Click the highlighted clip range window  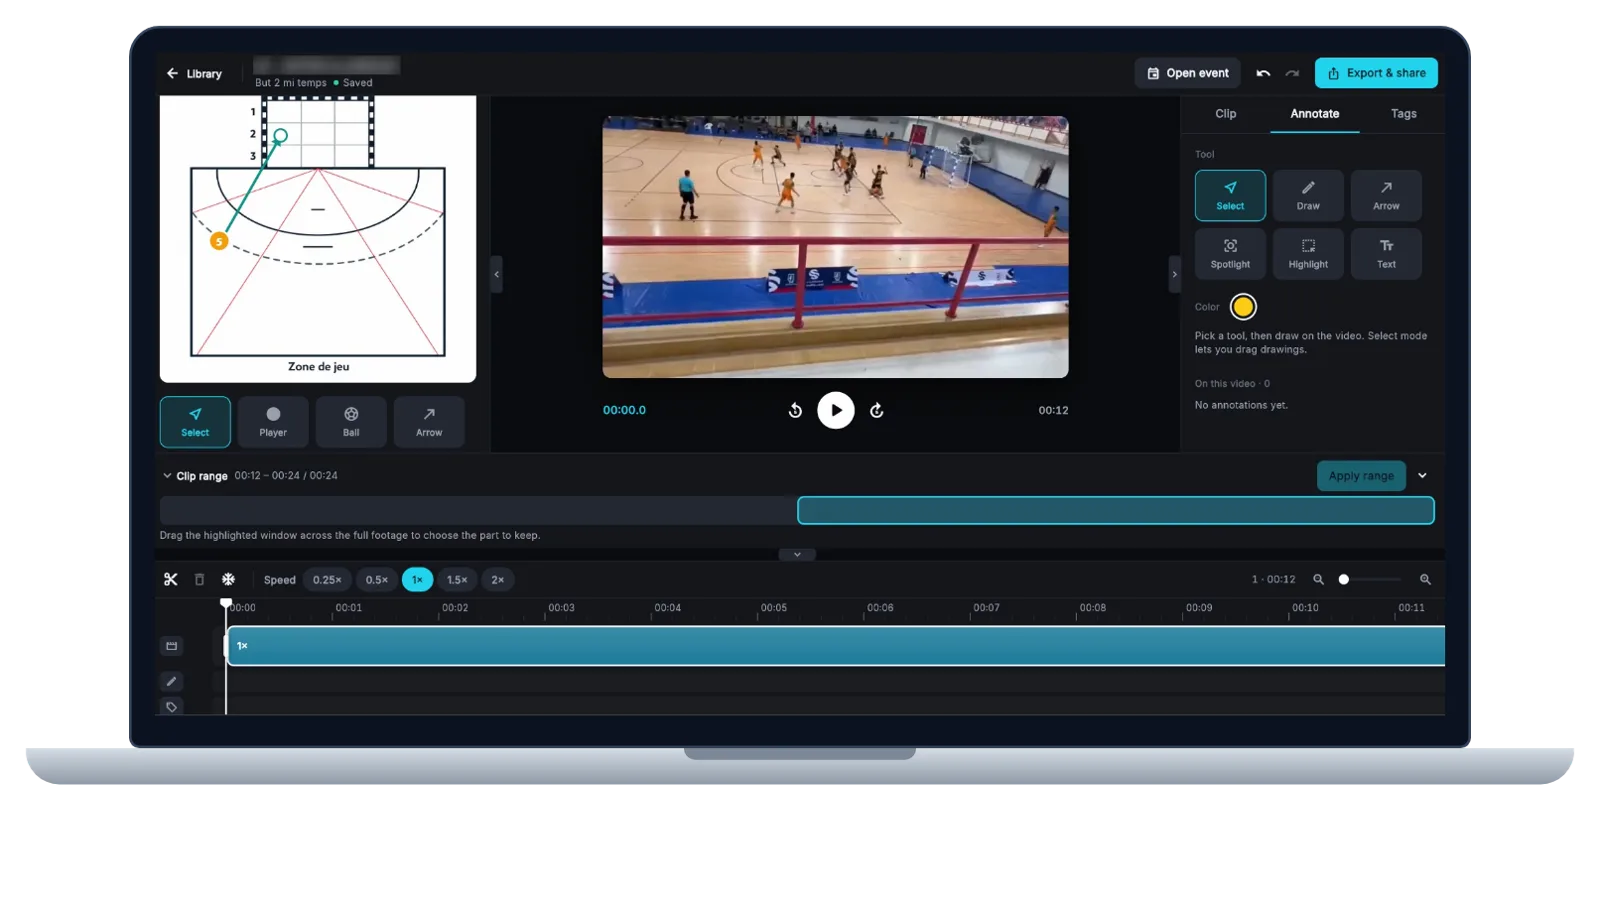[x=1116, y=511]
